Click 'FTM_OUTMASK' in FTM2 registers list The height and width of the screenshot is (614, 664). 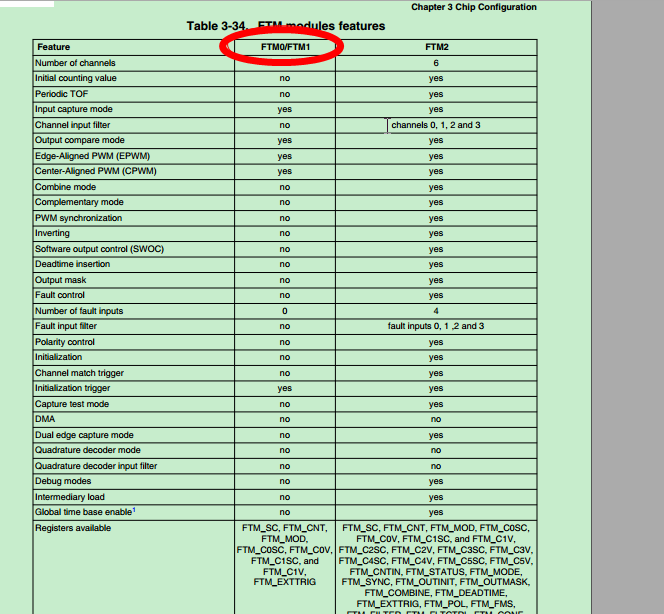coord(494,582)
